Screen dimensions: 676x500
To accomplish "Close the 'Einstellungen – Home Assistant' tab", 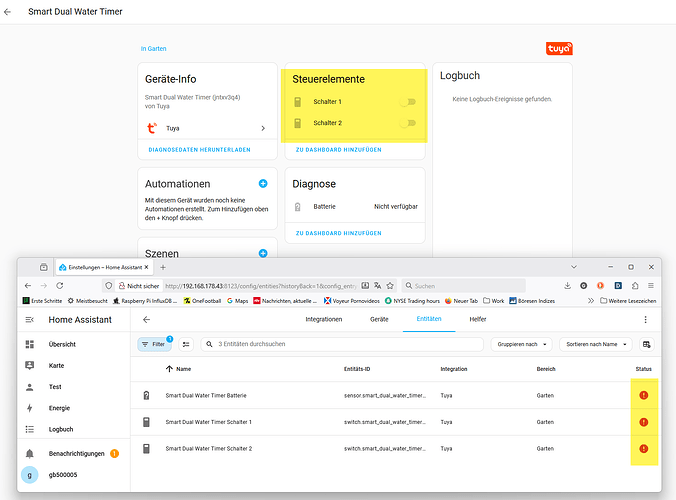I will (x=147, y=267).
